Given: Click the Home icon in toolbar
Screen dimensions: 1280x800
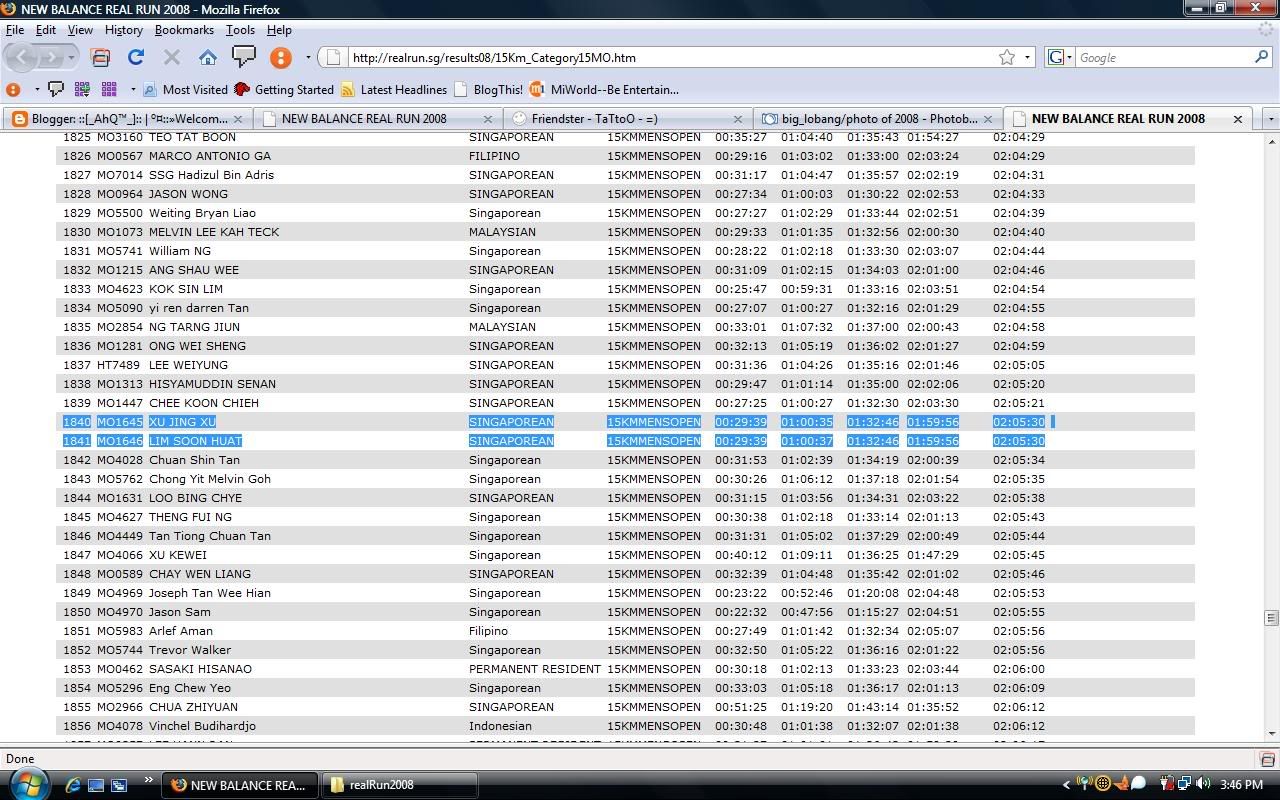Looking at the screenshot, I should click(x=207, y=57).
